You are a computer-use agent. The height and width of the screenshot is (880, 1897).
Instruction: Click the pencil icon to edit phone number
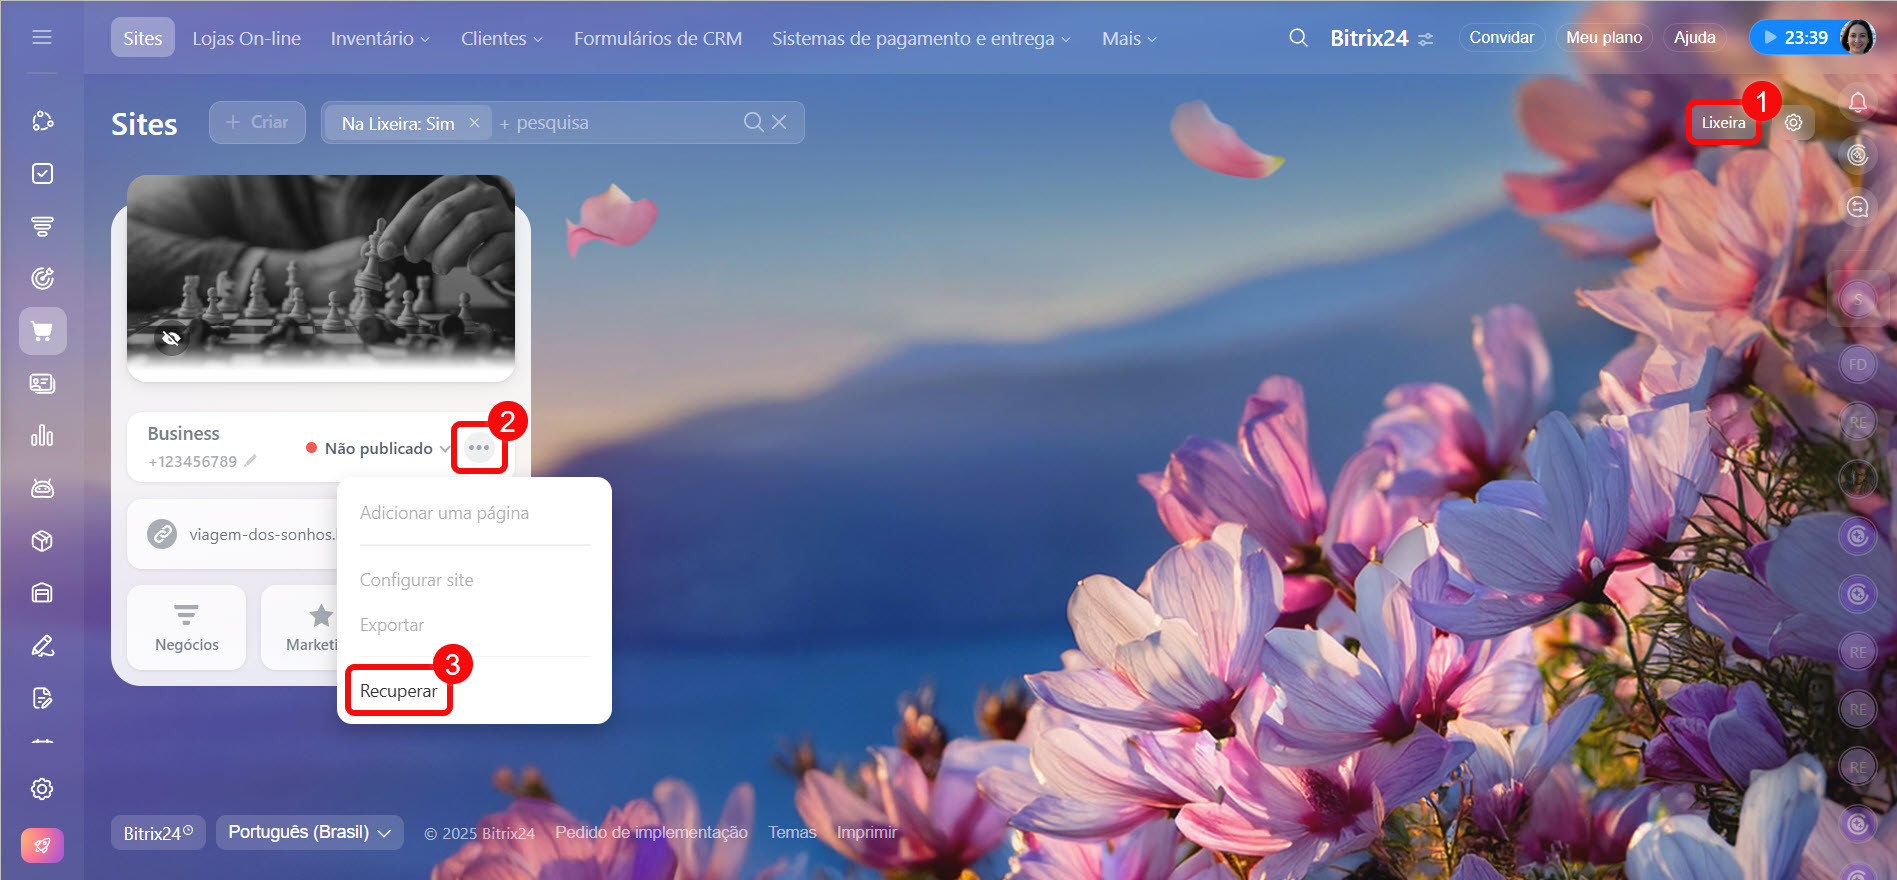pyautogui.click(x=251, y=461)
